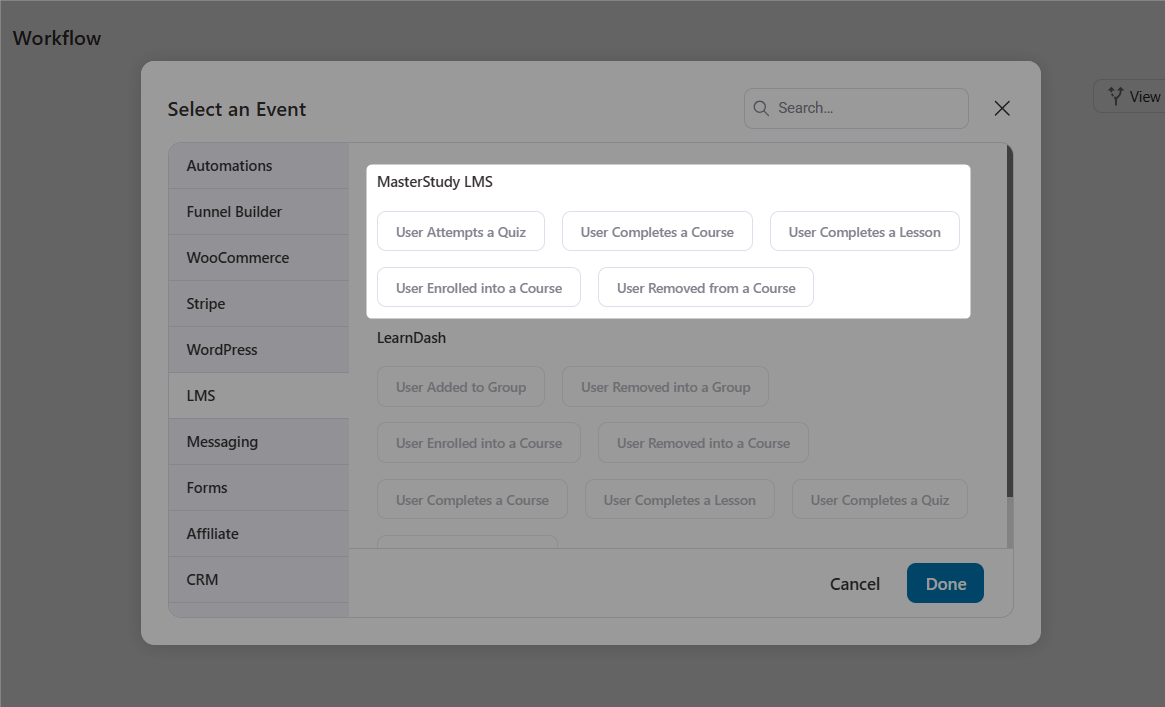Pick User Removed into a Group event
Image resolution: width=1165 pixels, height=707 pixels.
point(665,387)
